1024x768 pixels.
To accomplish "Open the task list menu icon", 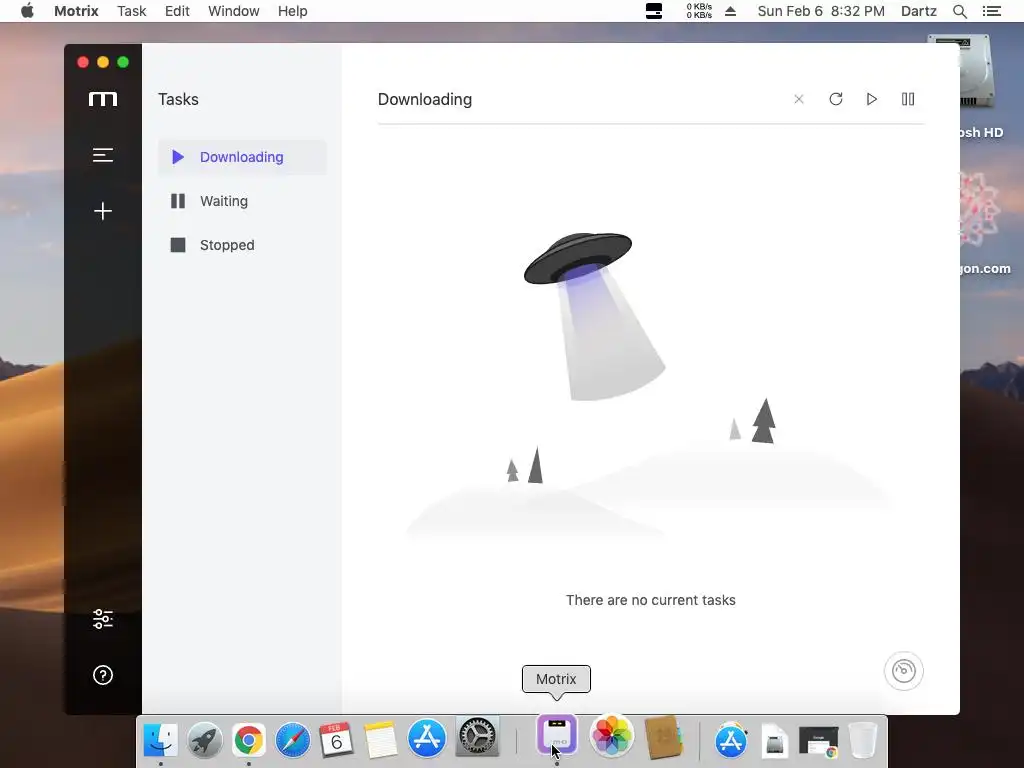I will coord(103,155).
